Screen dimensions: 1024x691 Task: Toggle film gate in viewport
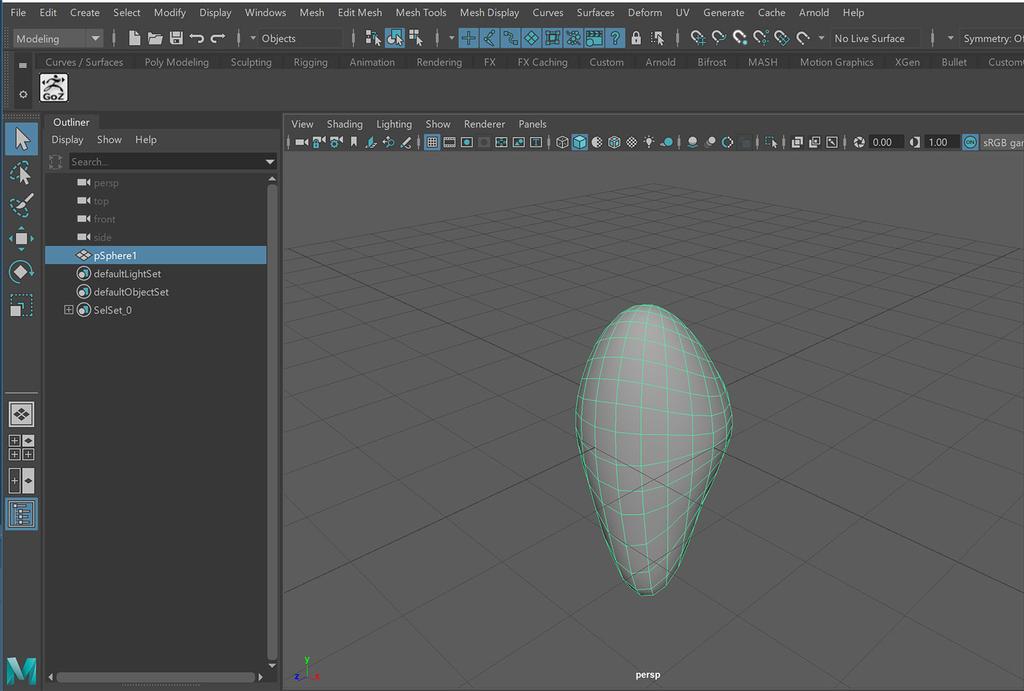pos(449,142)
